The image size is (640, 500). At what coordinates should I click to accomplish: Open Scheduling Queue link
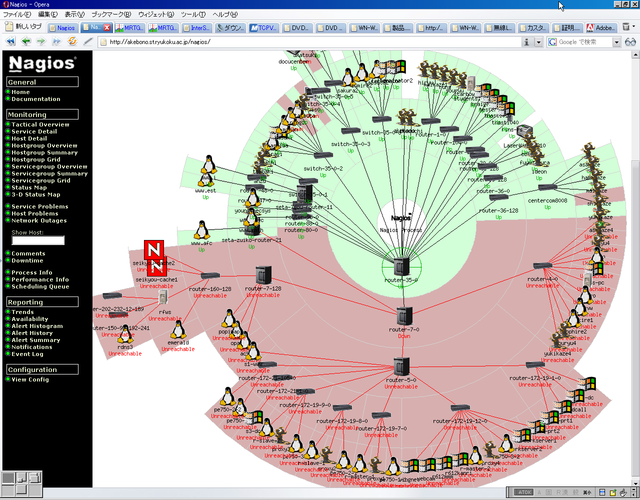tap(40, 287)
